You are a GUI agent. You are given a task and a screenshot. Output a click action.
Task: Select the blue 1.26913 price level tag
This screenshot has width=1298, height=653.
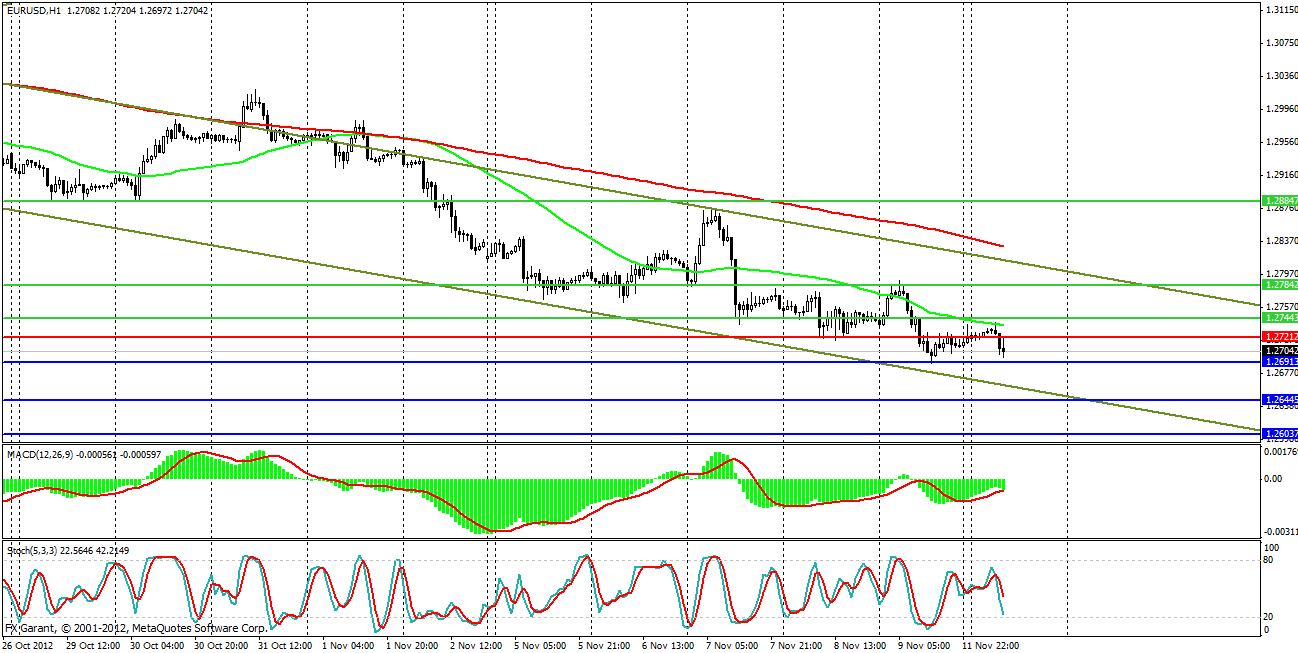click(x=1279, y=362)
